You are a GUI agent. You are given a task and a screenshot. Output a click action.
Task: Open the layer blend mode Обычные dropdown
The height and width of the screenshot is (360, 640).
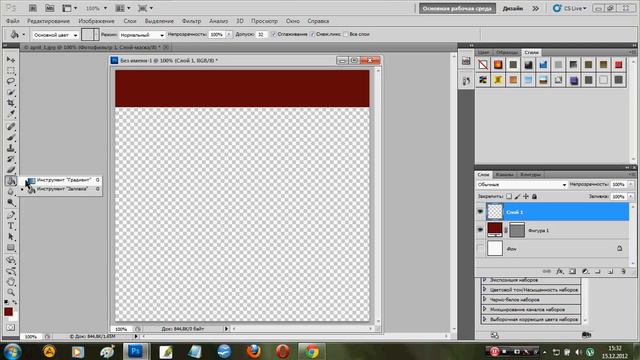(522, 185)
